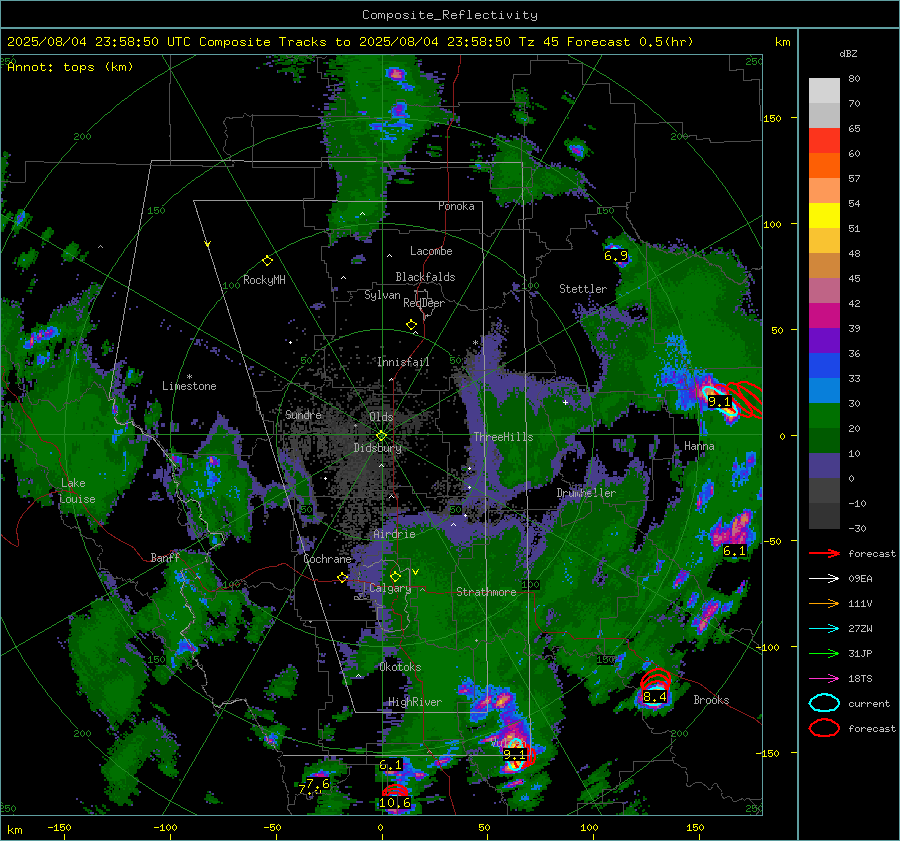The height and width of the screenshot is (841, 900).
Task: Click the Innisfail town label
Action: click(x=403, y=362)
